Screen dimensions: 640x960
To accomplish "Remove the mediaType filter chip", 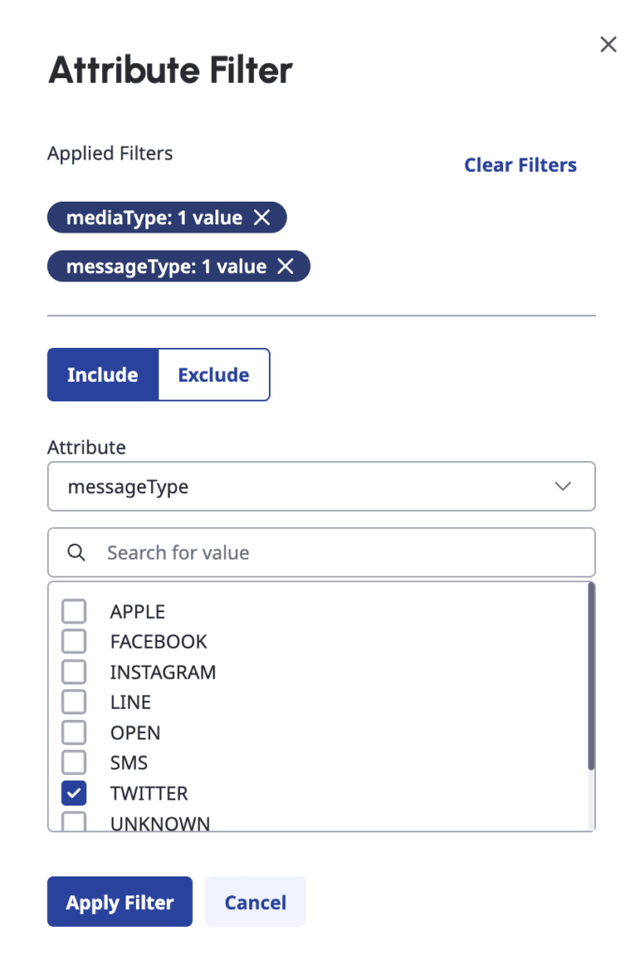I will pos(262,218).
